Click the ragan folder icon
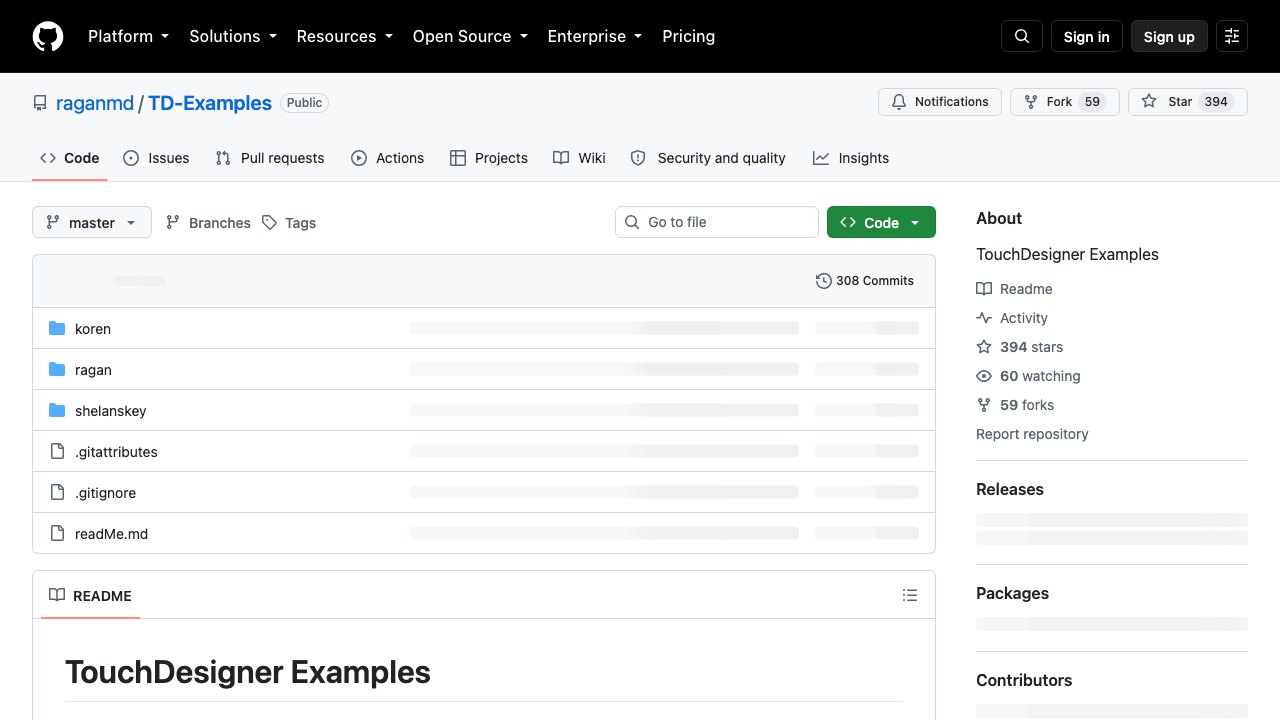 (57, 370)
